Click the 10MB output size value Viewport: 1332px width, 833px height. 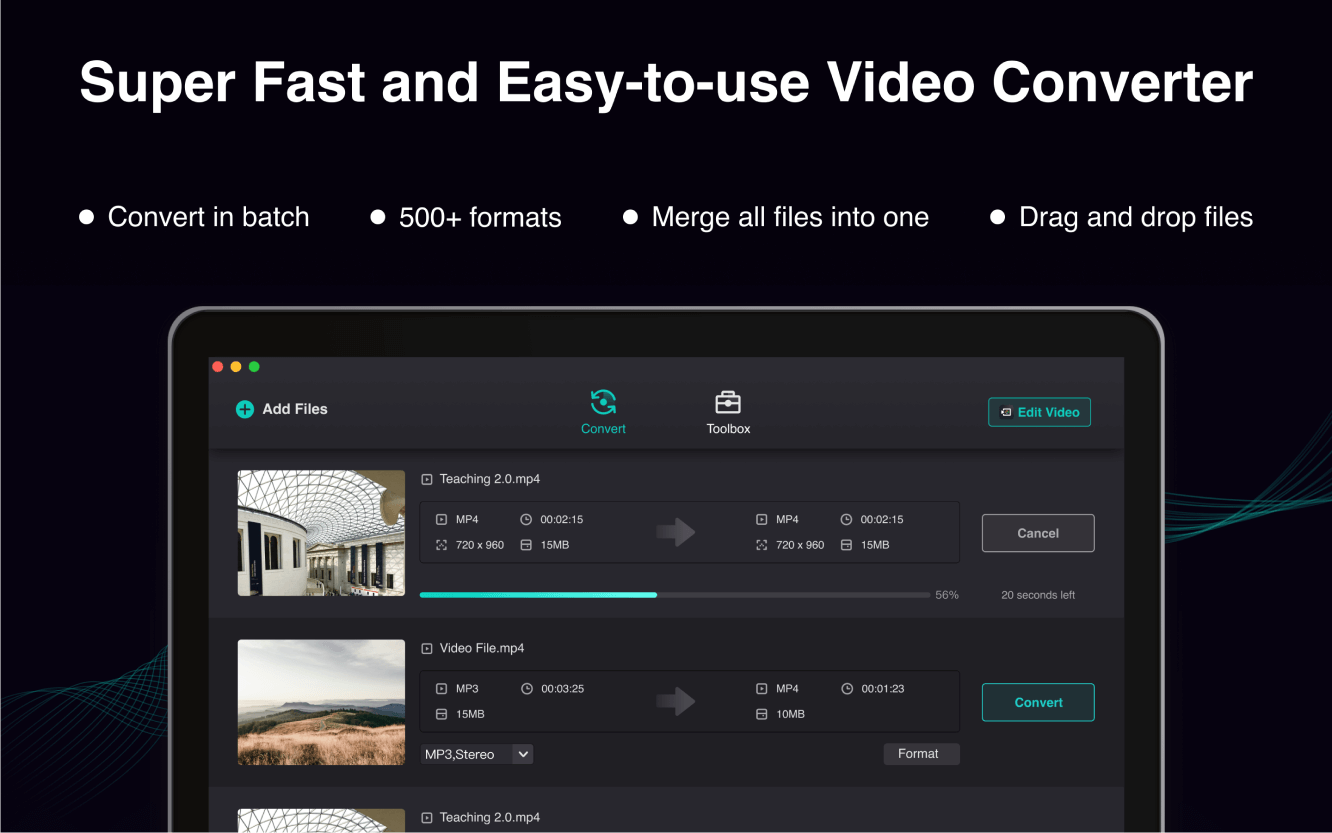point(790,714)
